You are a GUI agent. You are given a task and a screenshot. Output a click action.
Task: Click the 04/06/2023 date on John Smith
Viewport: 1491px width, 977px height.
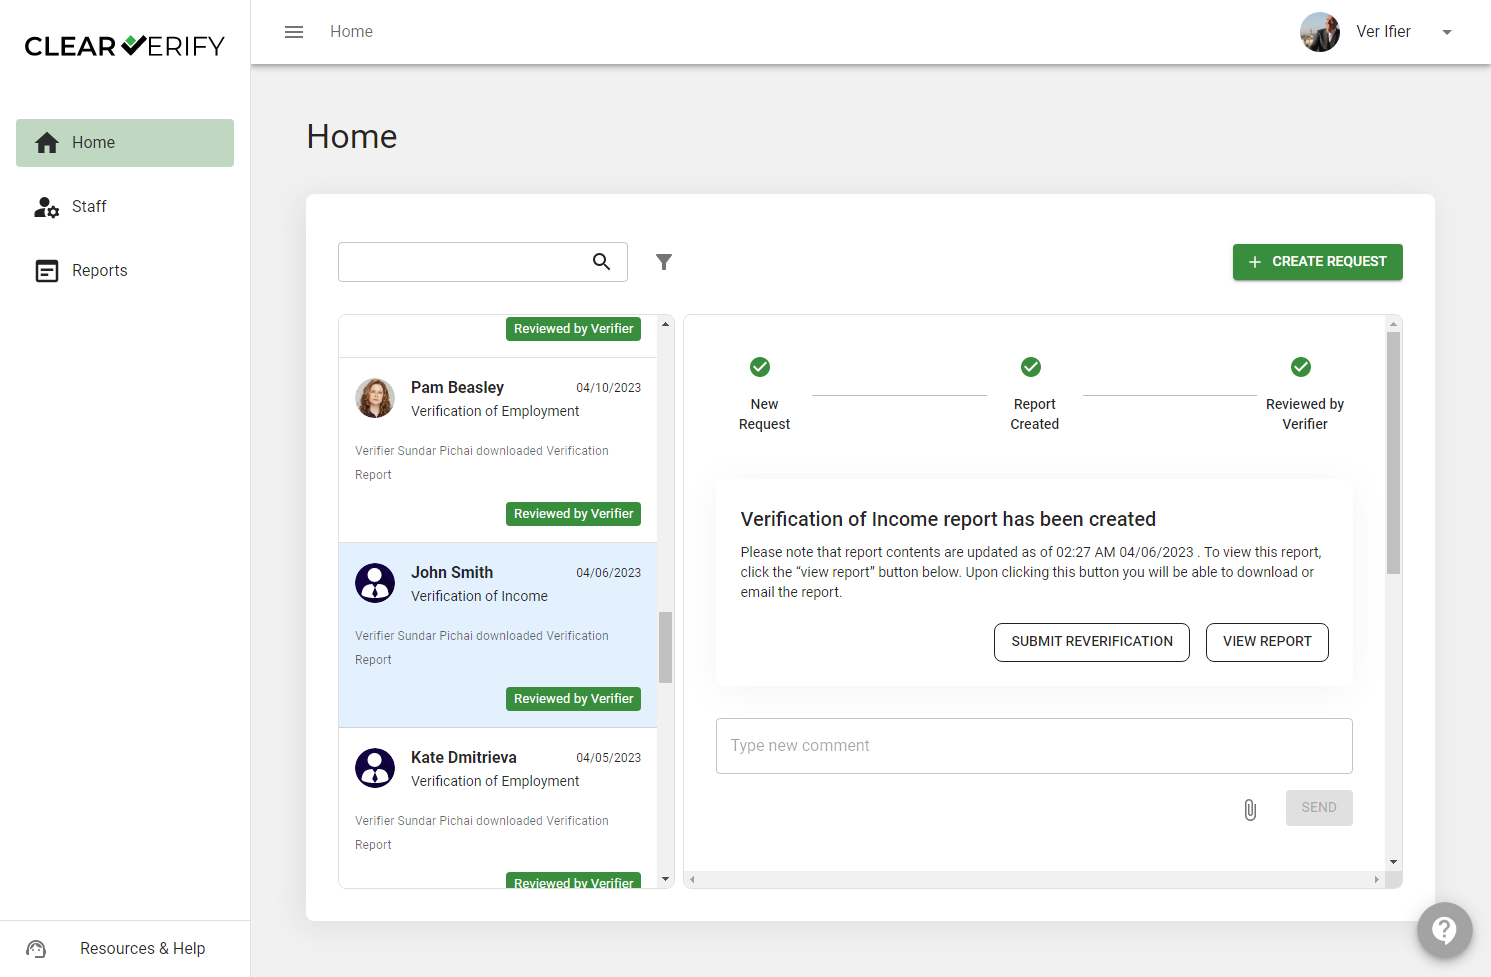tap(608, 573)
